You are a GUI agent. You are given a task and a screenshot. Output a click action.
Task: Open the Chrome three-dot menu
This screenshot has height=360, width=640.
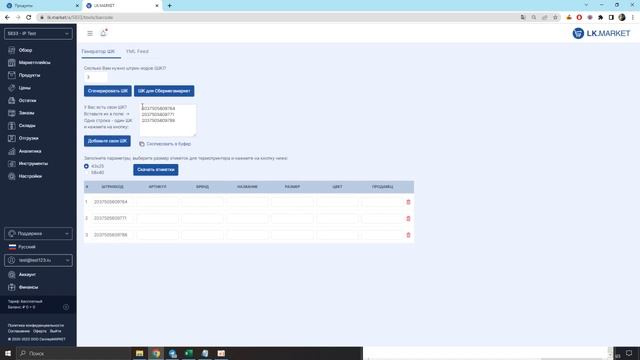pos(633,18)
